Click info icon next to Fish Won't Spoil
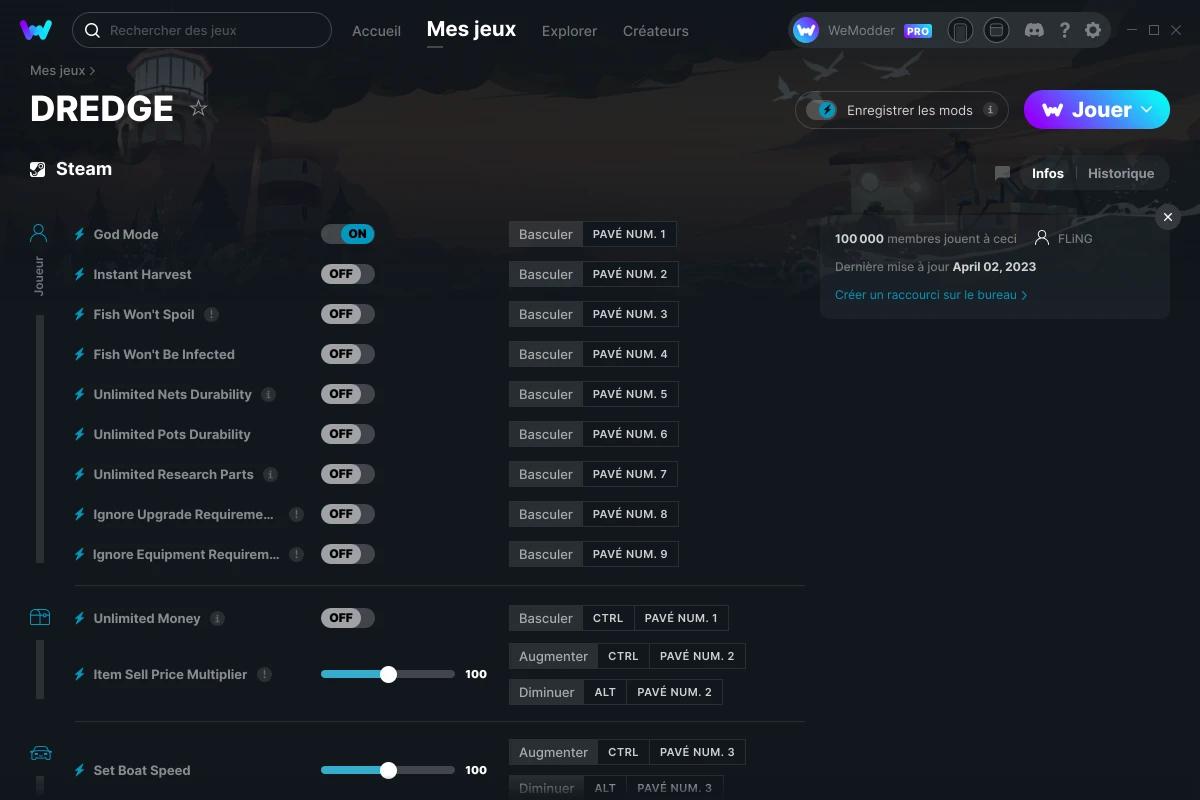 (x=211, y=314)
